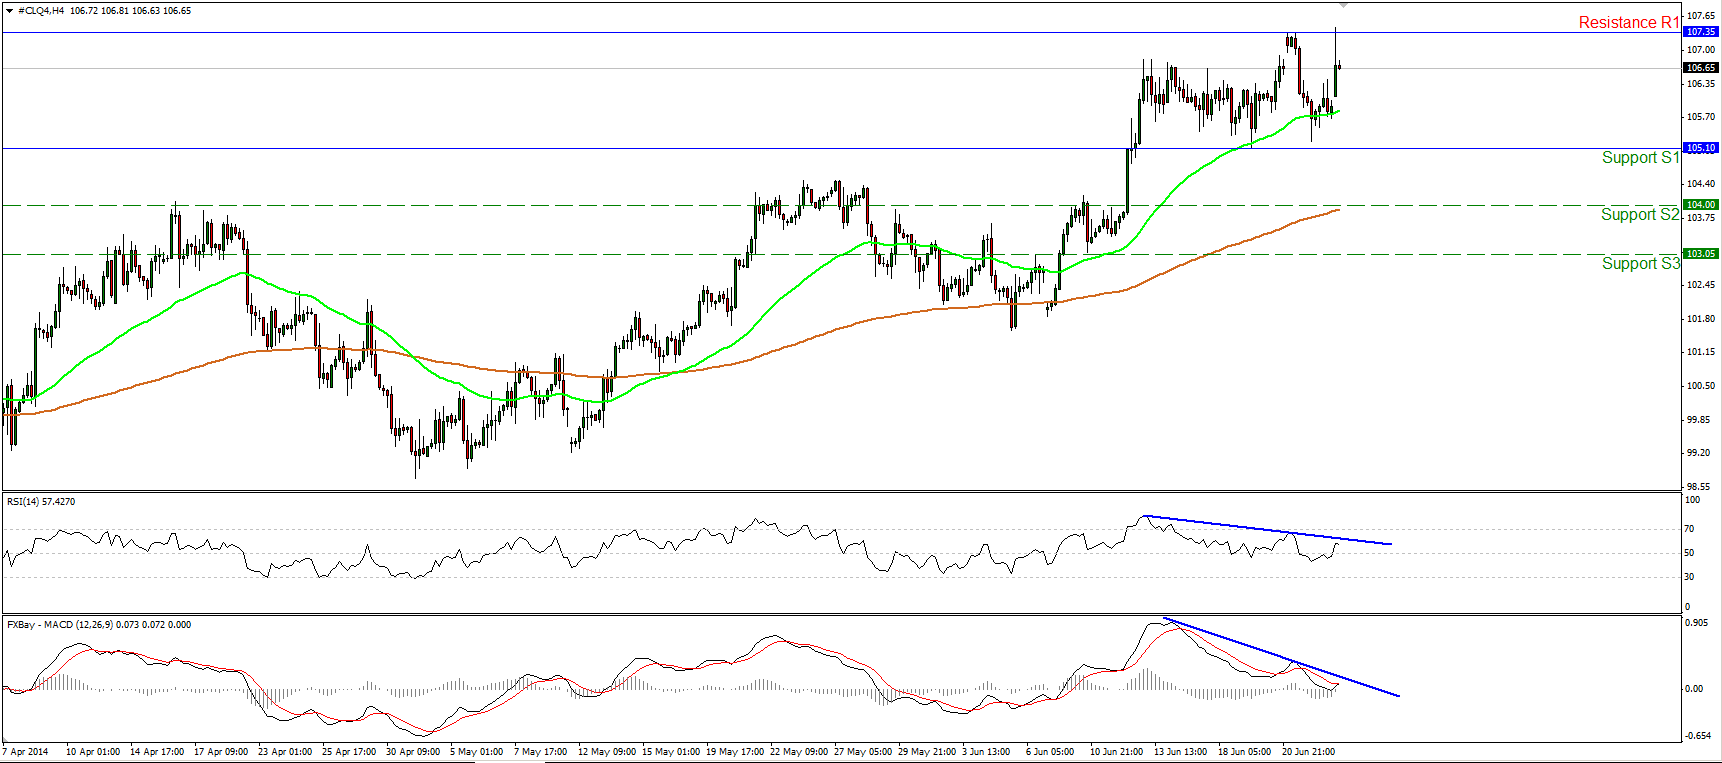Click the RSI(14) 57.4270 indicator label
This screenshot has width=1722, height=763.
pos(41,501)
